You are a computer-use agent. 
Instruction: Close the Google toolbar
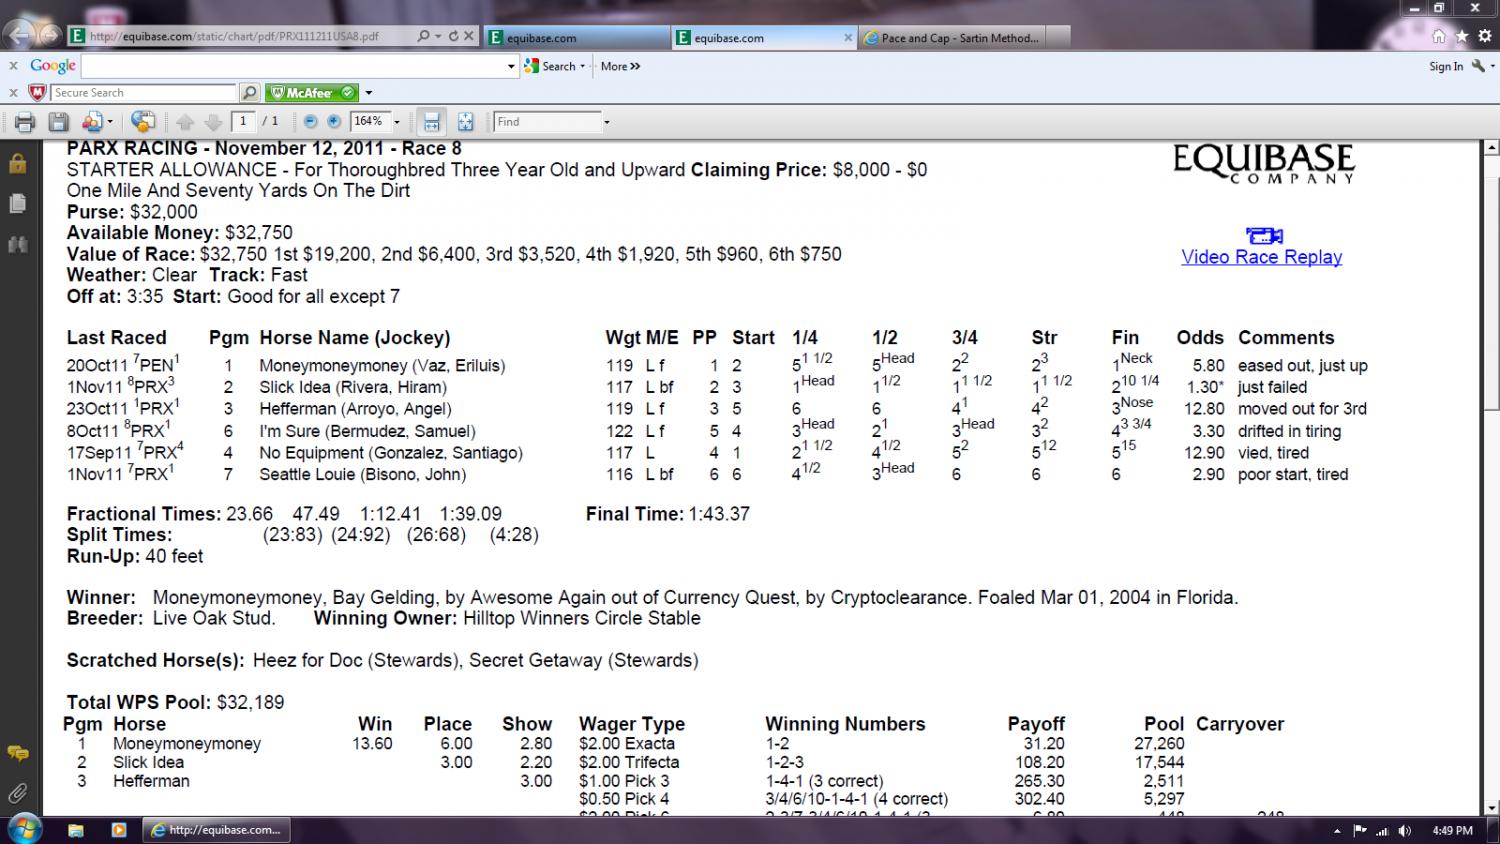coord(13,66)
